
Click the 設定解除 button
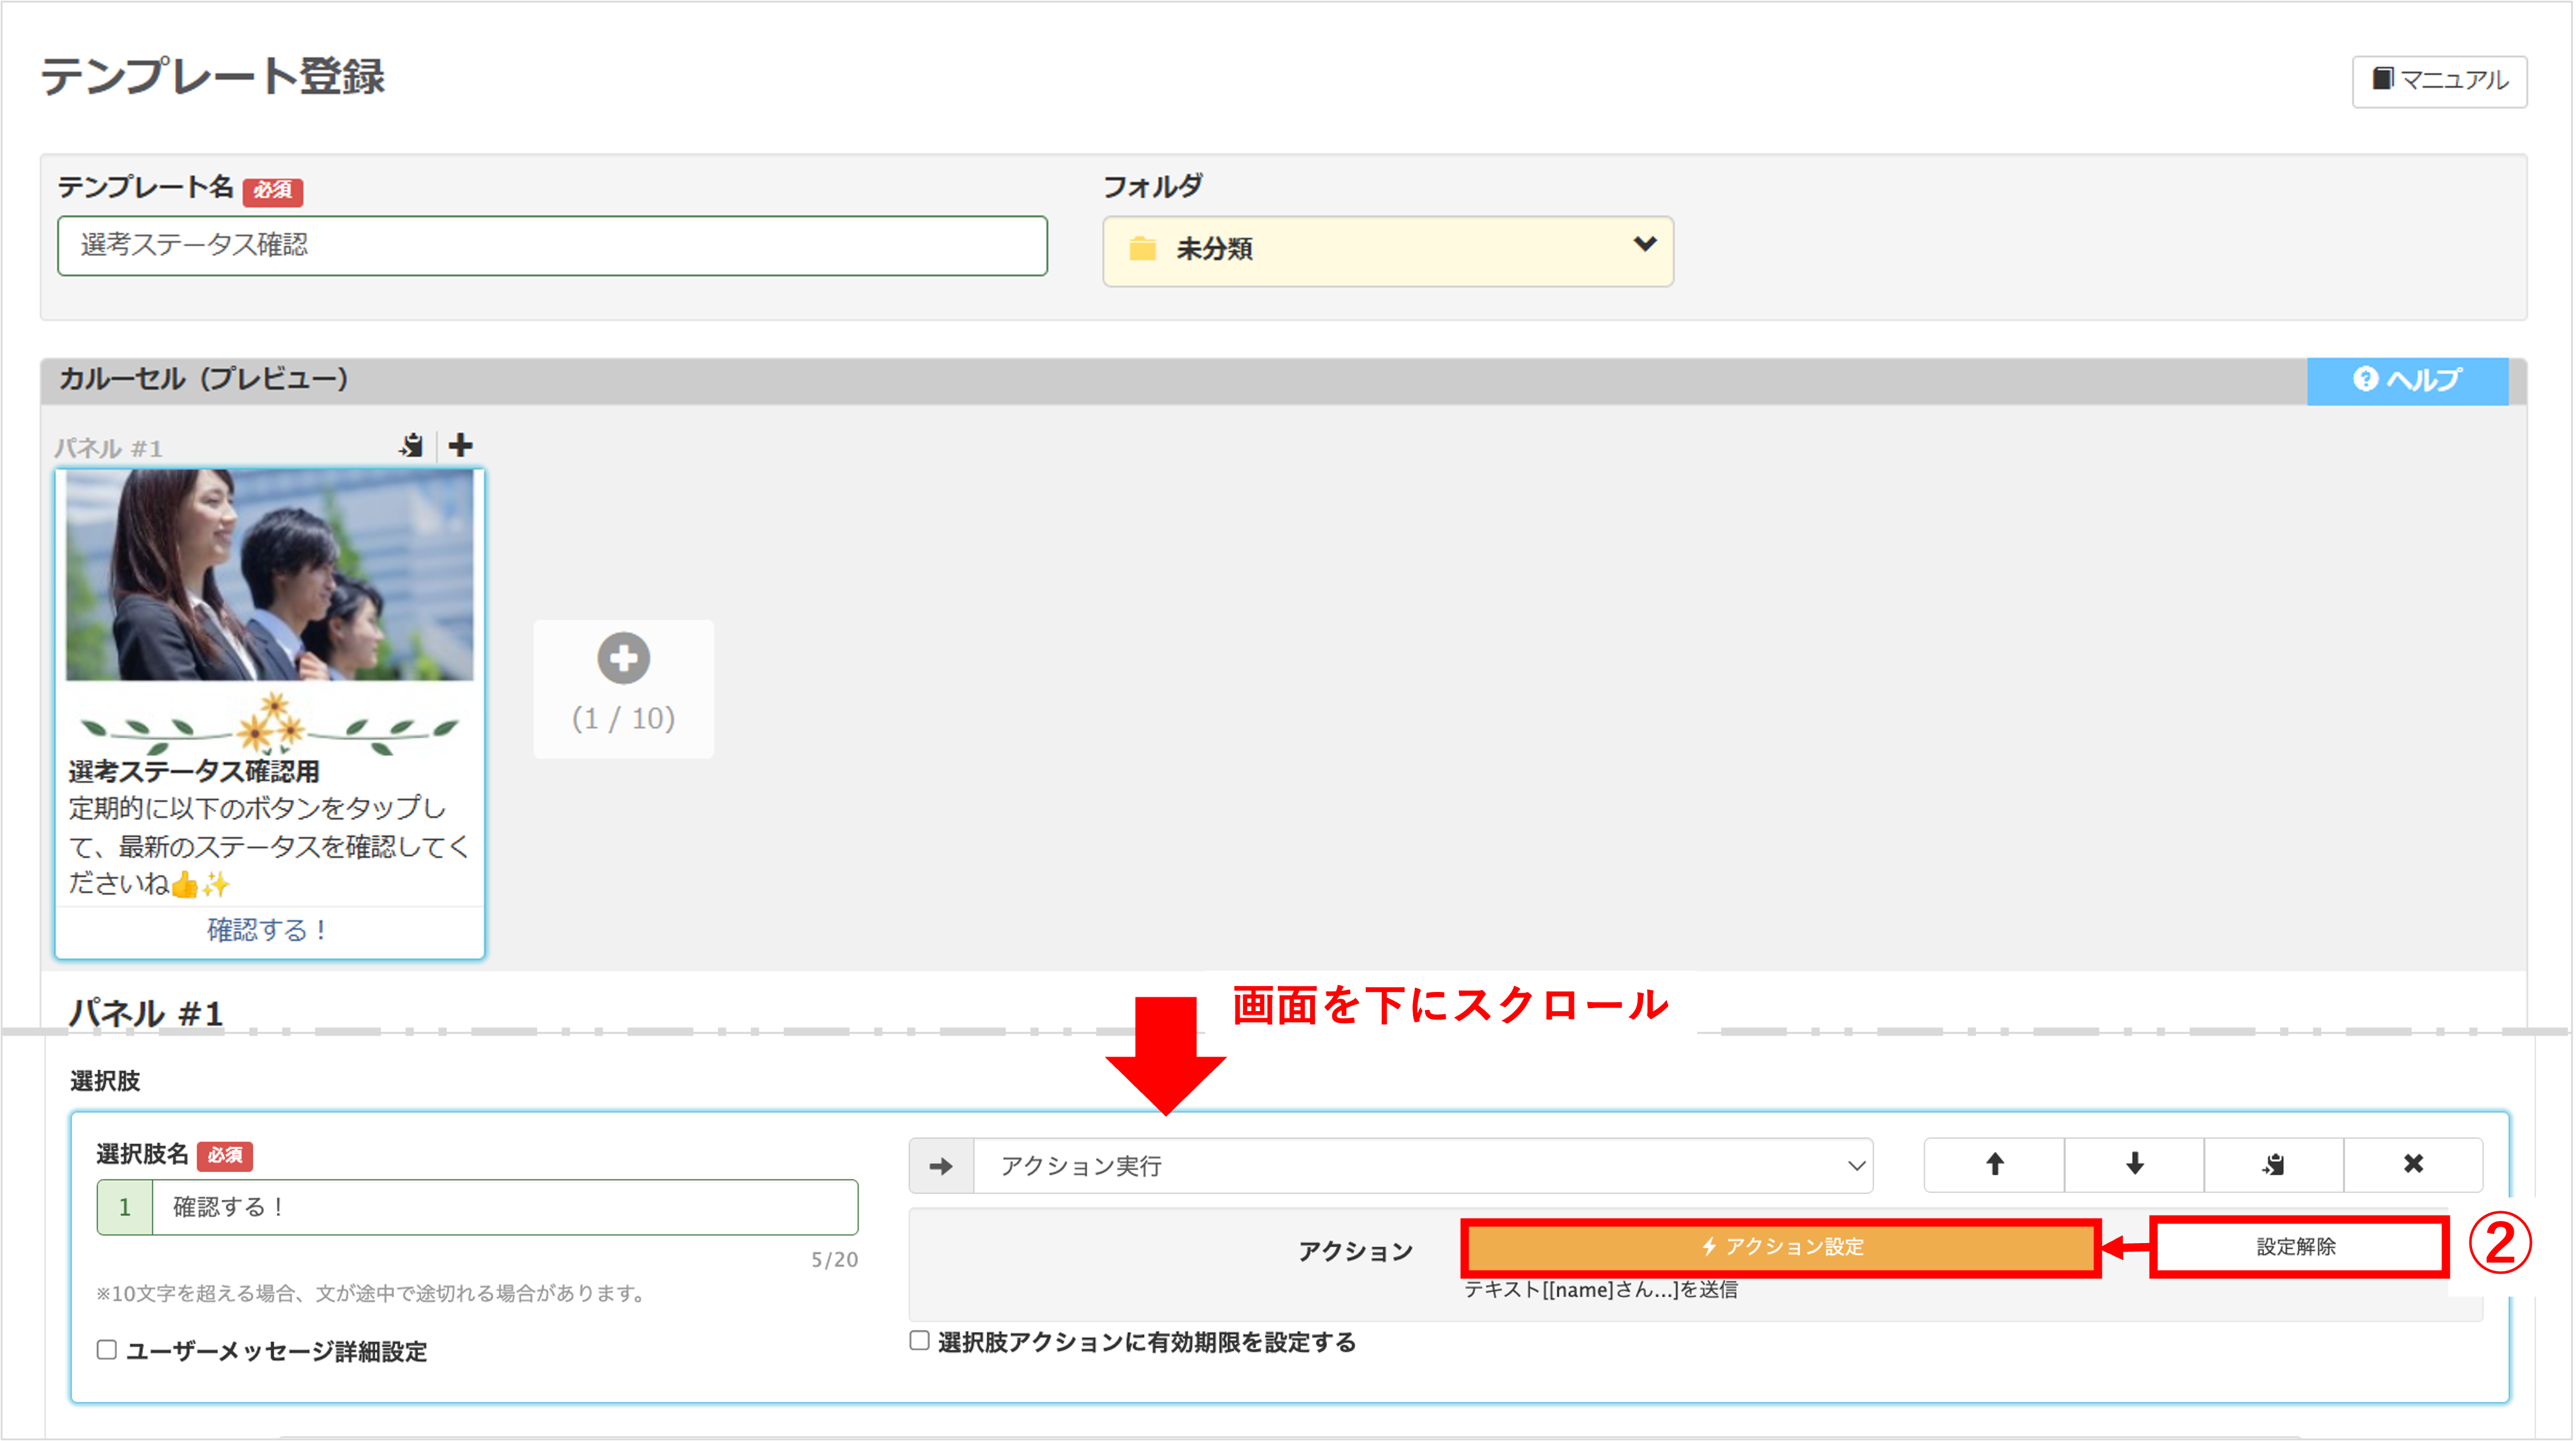click(2297, 1247)
